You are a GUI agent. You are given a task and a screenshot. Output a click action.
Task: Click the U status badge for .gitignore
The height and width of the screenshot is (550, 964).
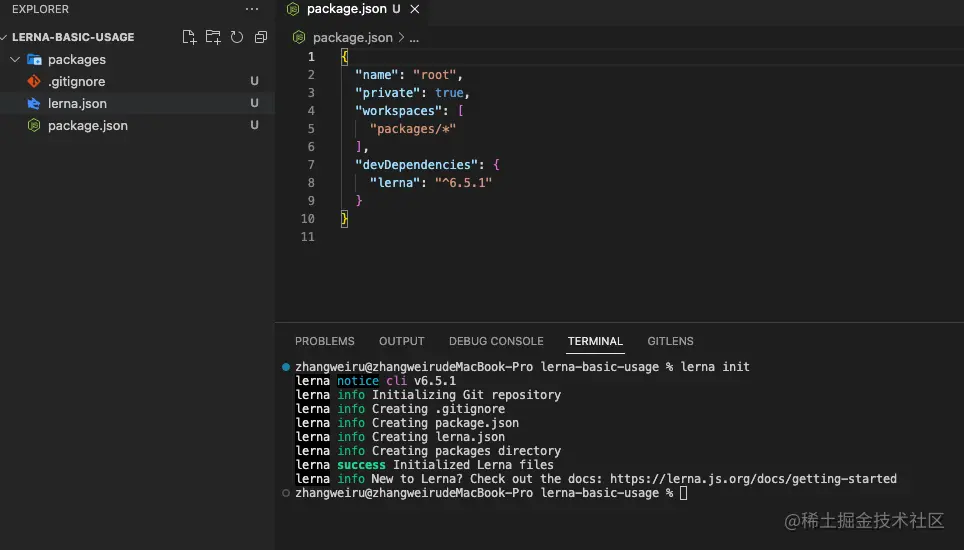point(255,81)
